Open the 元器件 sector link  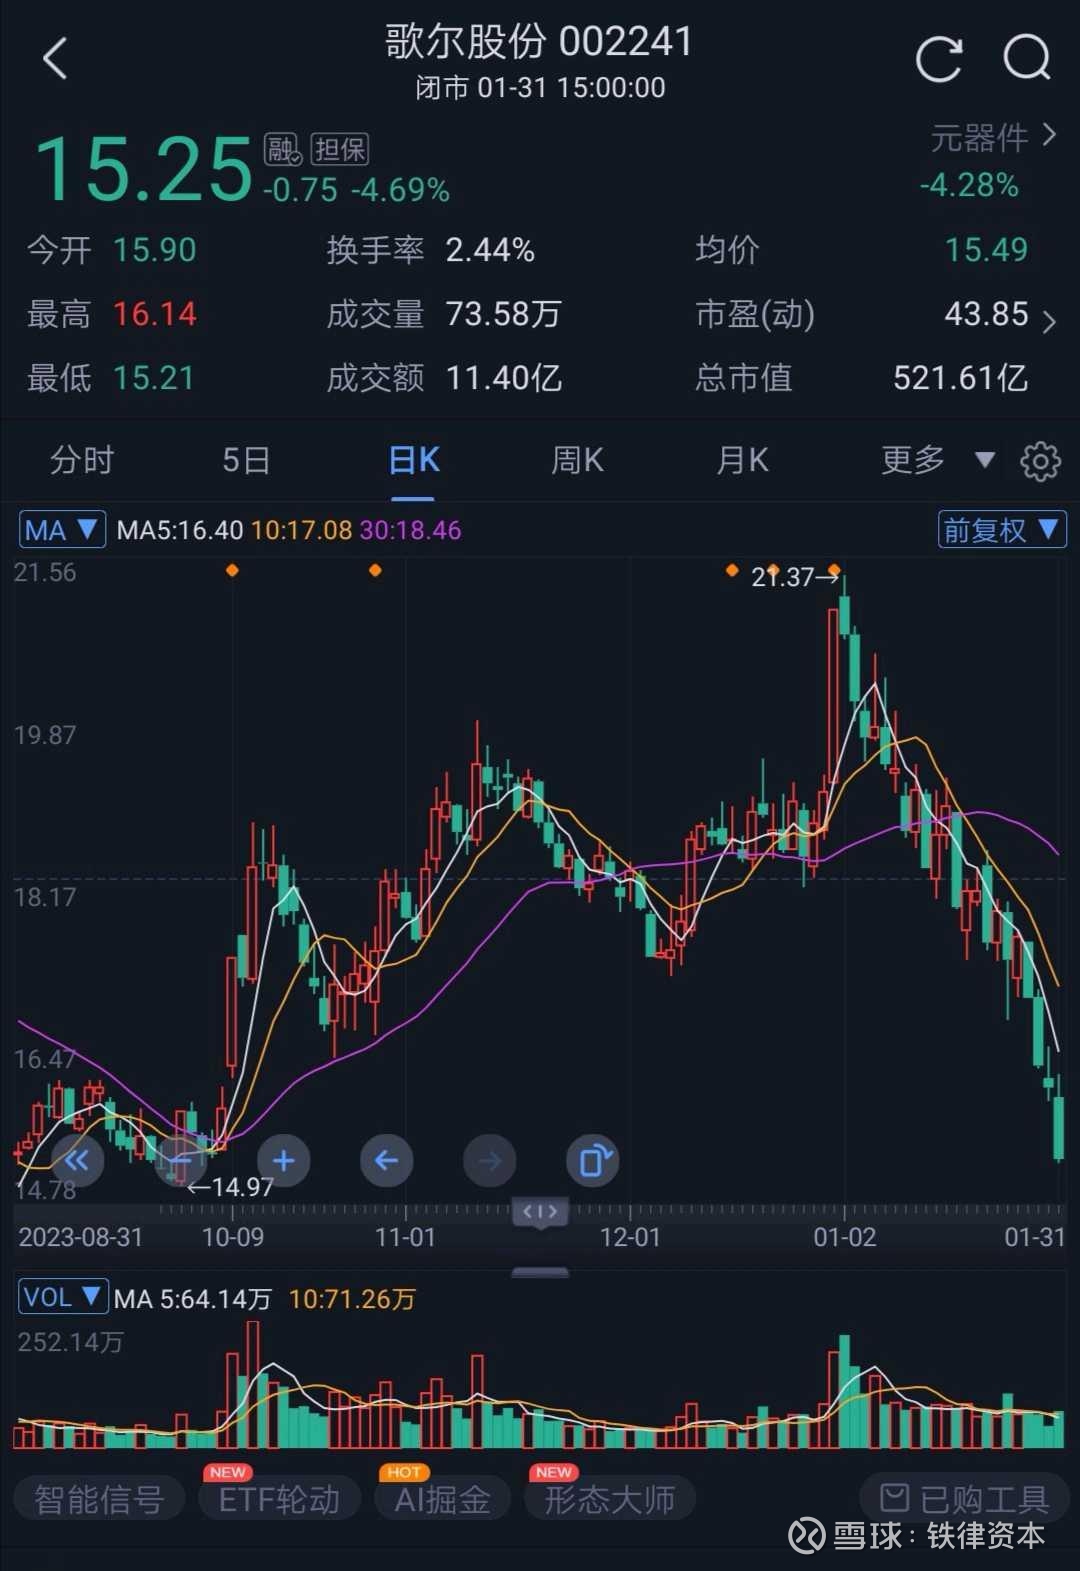pyautogui.click(x=992, y=138)
